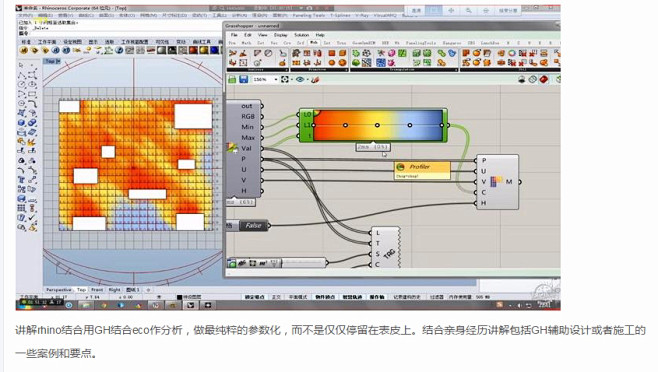
Task: Expand the arrow beside the eye preview icon
Action: pos(307,79)
